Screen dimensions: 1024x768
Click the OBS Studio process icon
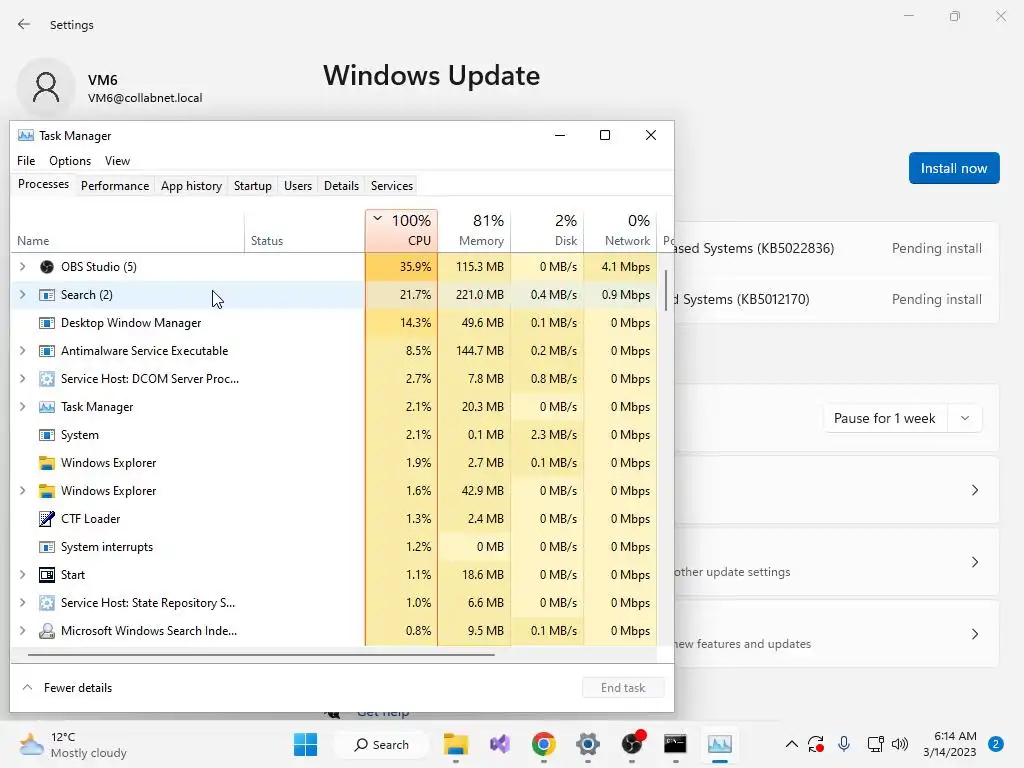click(46, 266)
